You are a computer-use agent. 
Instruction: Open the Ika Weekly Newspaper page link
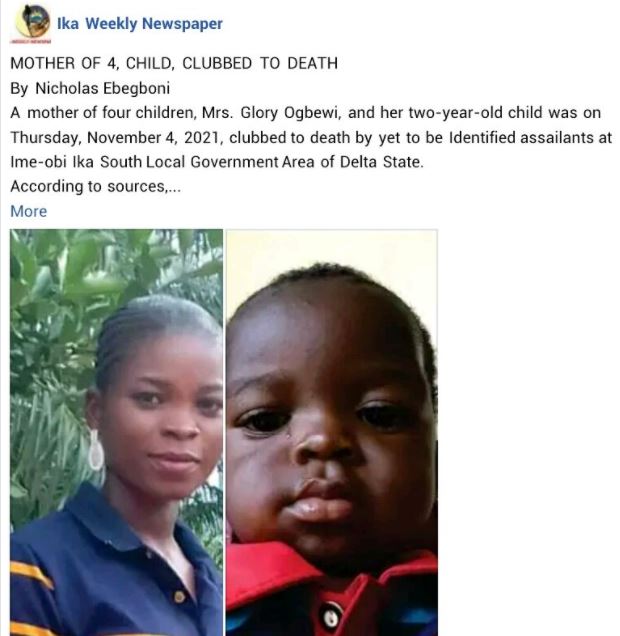[139, 24]
